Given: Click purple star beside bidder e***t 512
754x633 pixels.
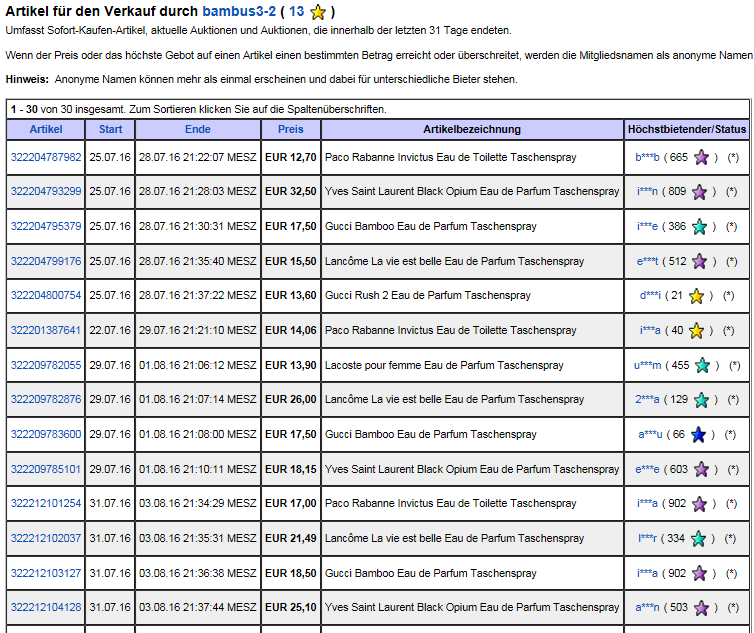Looking at the screenshot, I should (700, 262).
